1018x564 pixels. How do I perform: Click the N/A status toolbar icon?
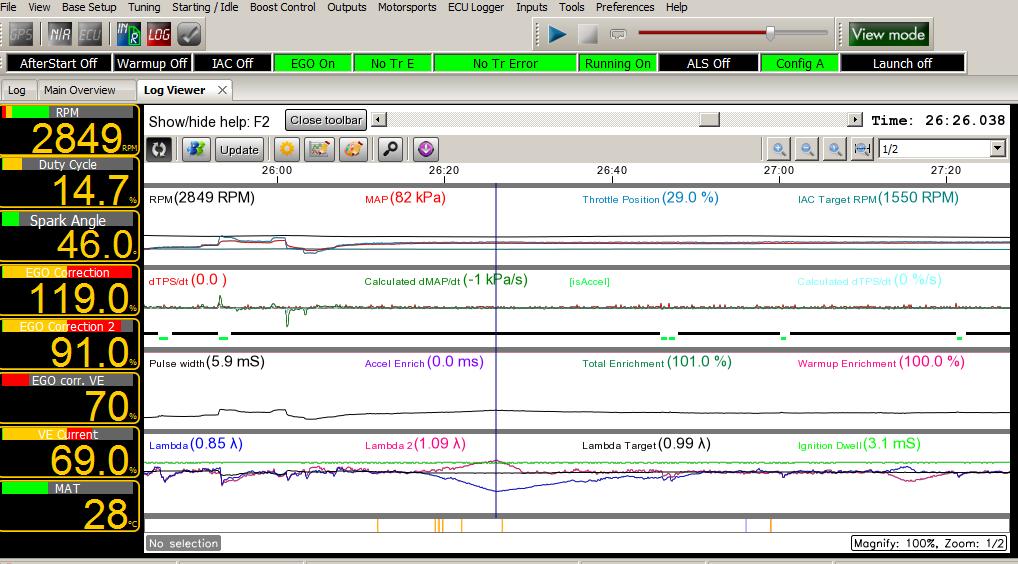coord(60,34)
